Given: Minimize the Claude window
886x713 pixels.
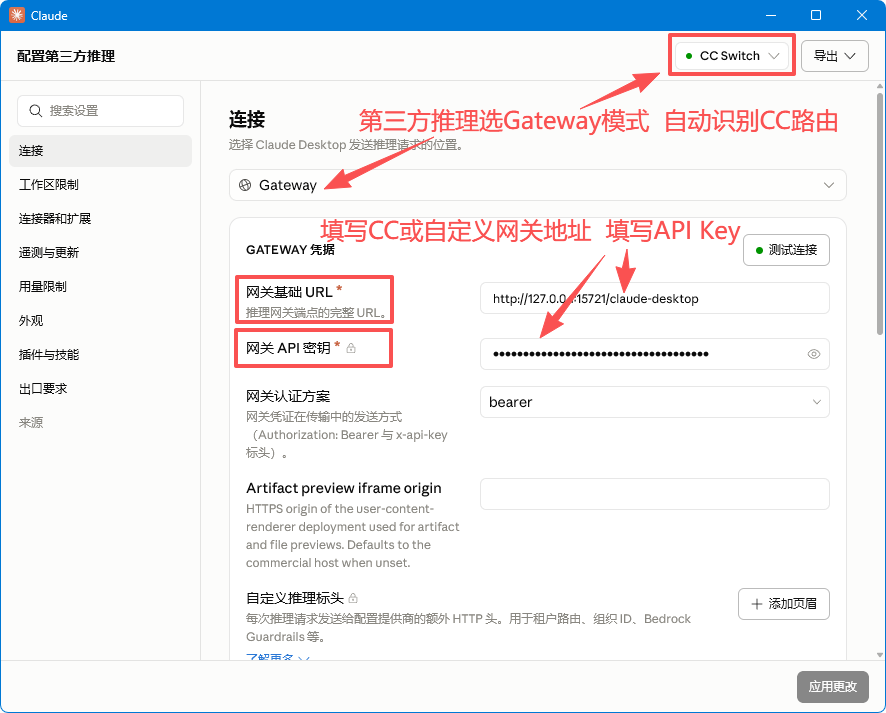Looking at the screenshot, I should pos(771,15).
